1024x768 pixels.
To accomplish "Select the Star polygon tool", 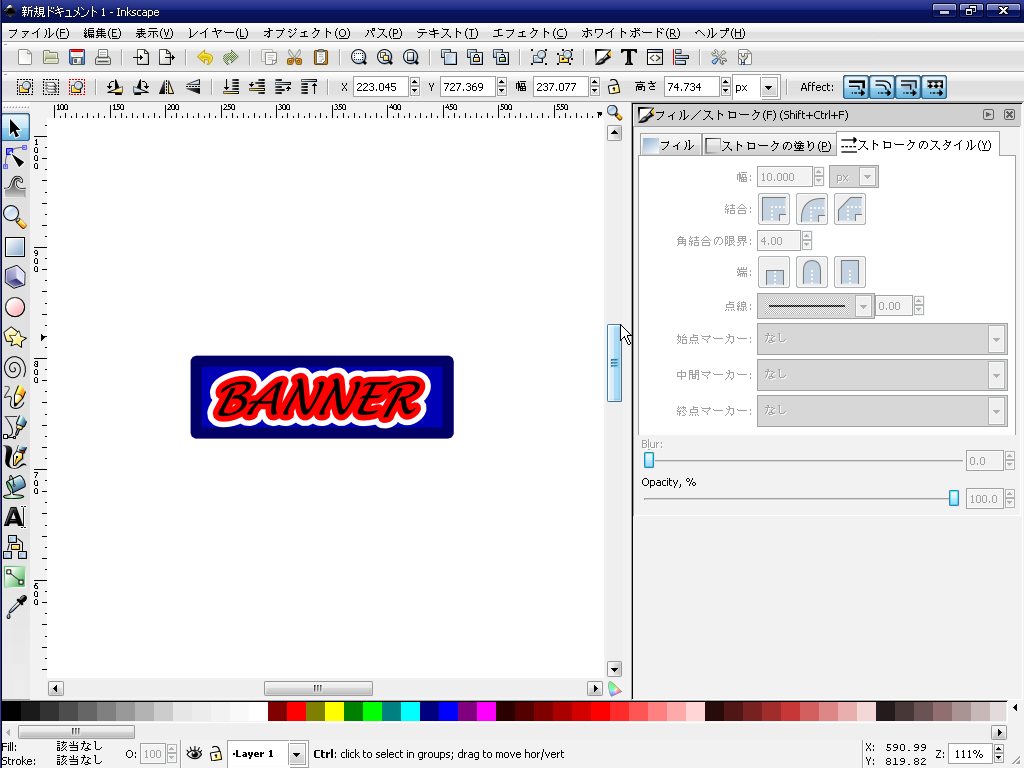I will coord(15,337).
